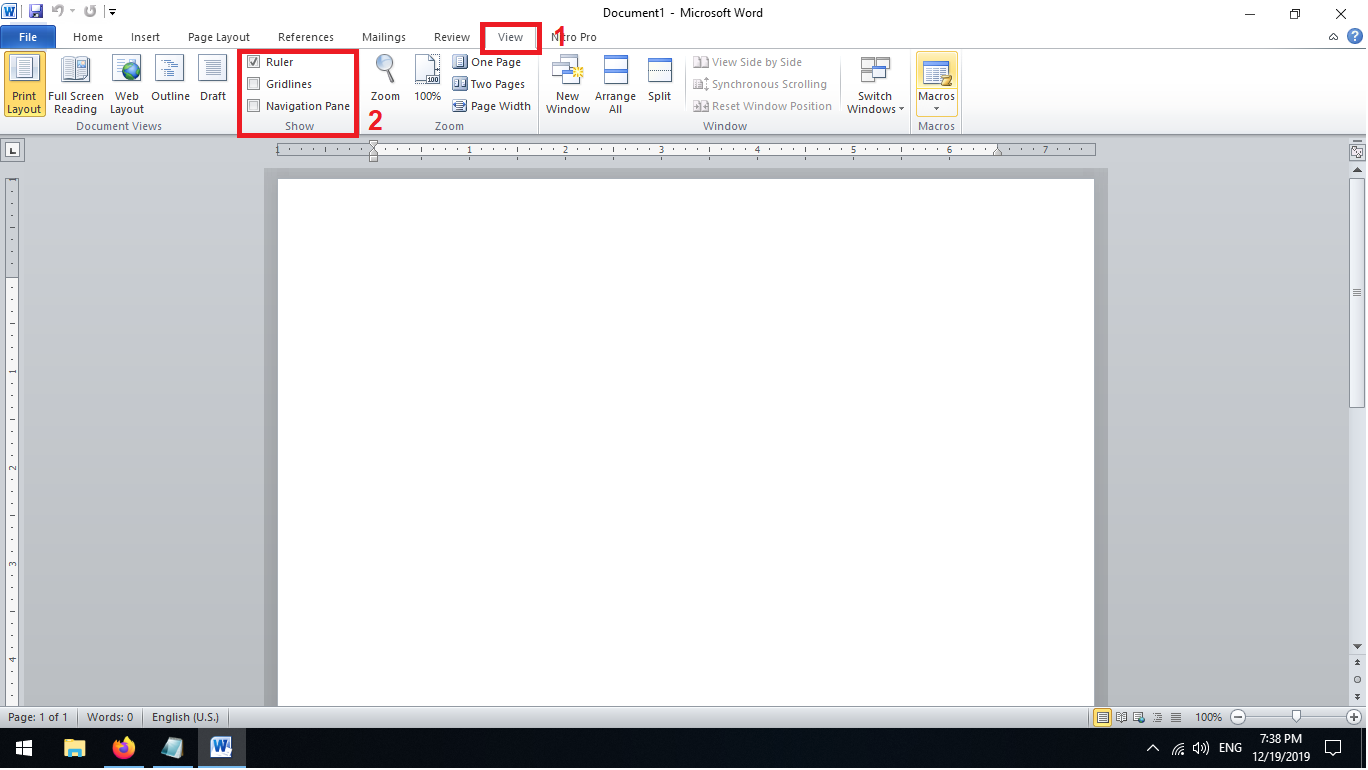Uncheck the Ruler checkbox
Image resolution: width=1368 pixels, height=770 pixels.
tap(254, 62)
